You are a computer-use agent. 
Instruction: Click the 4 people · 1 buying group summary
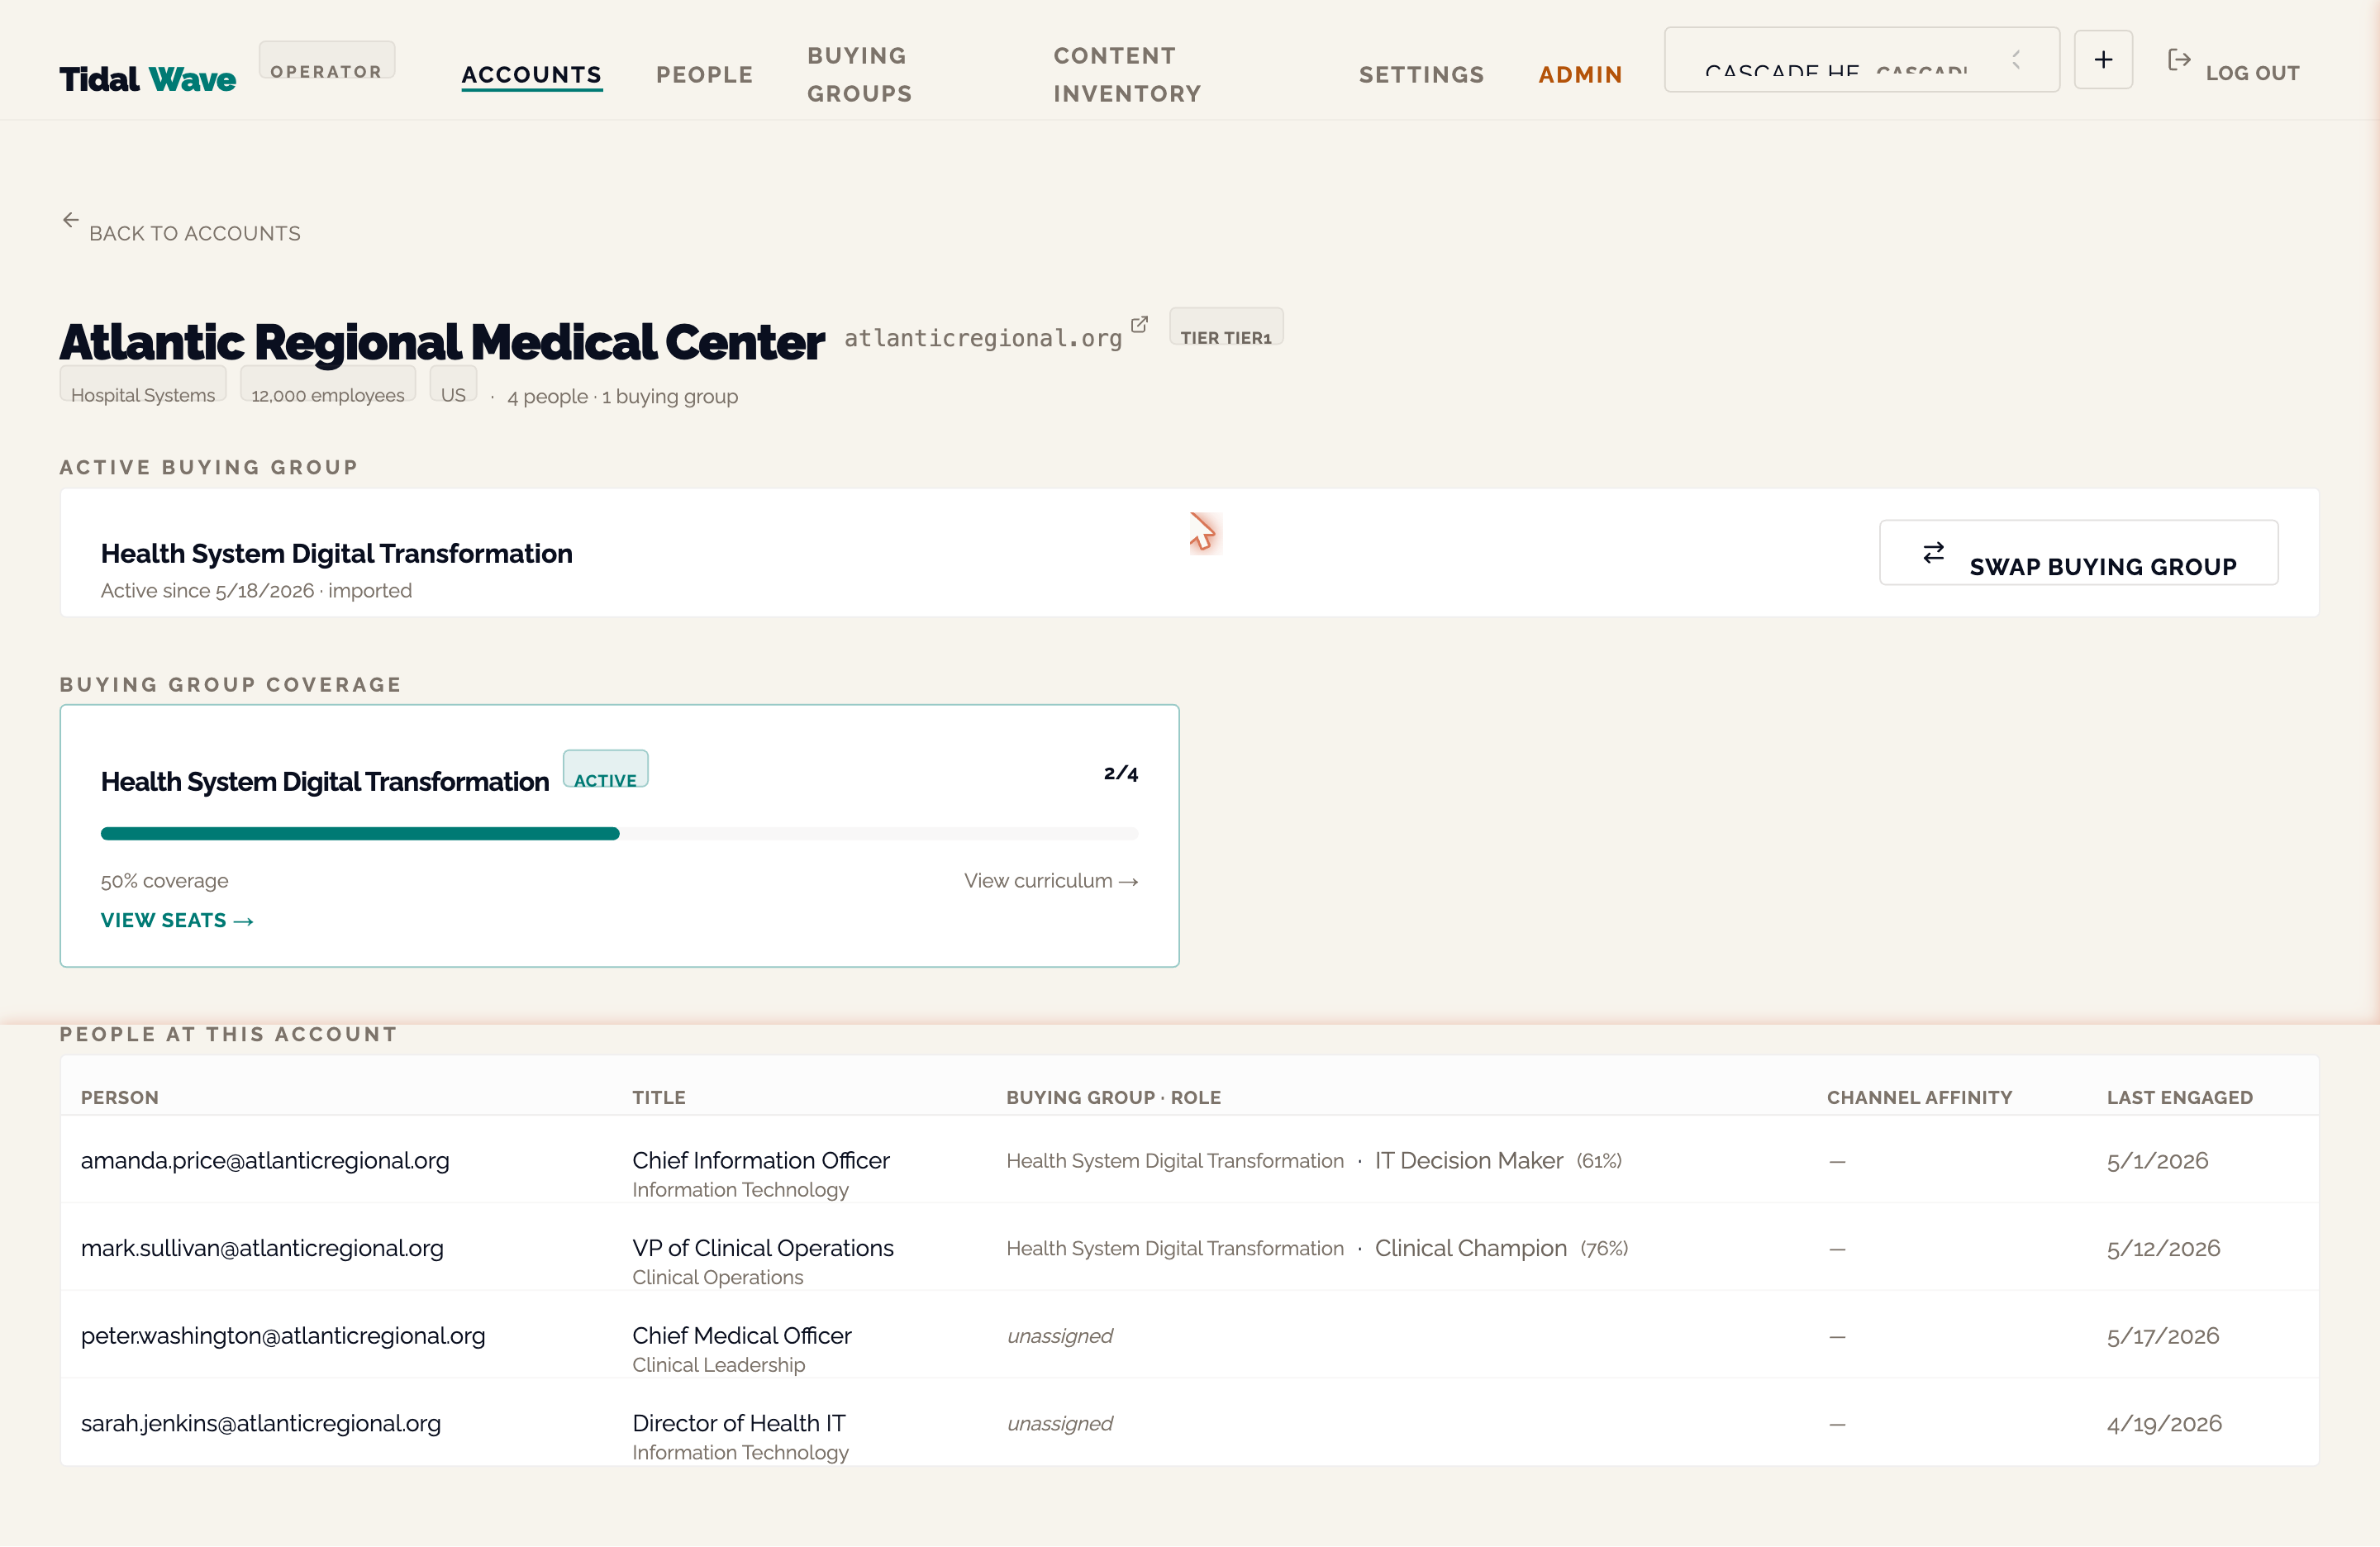pyautogui.click(x=622, y=396)
